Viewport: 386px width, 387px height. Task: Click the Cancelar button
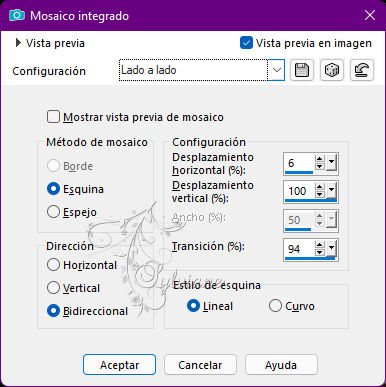coord(200,365)
